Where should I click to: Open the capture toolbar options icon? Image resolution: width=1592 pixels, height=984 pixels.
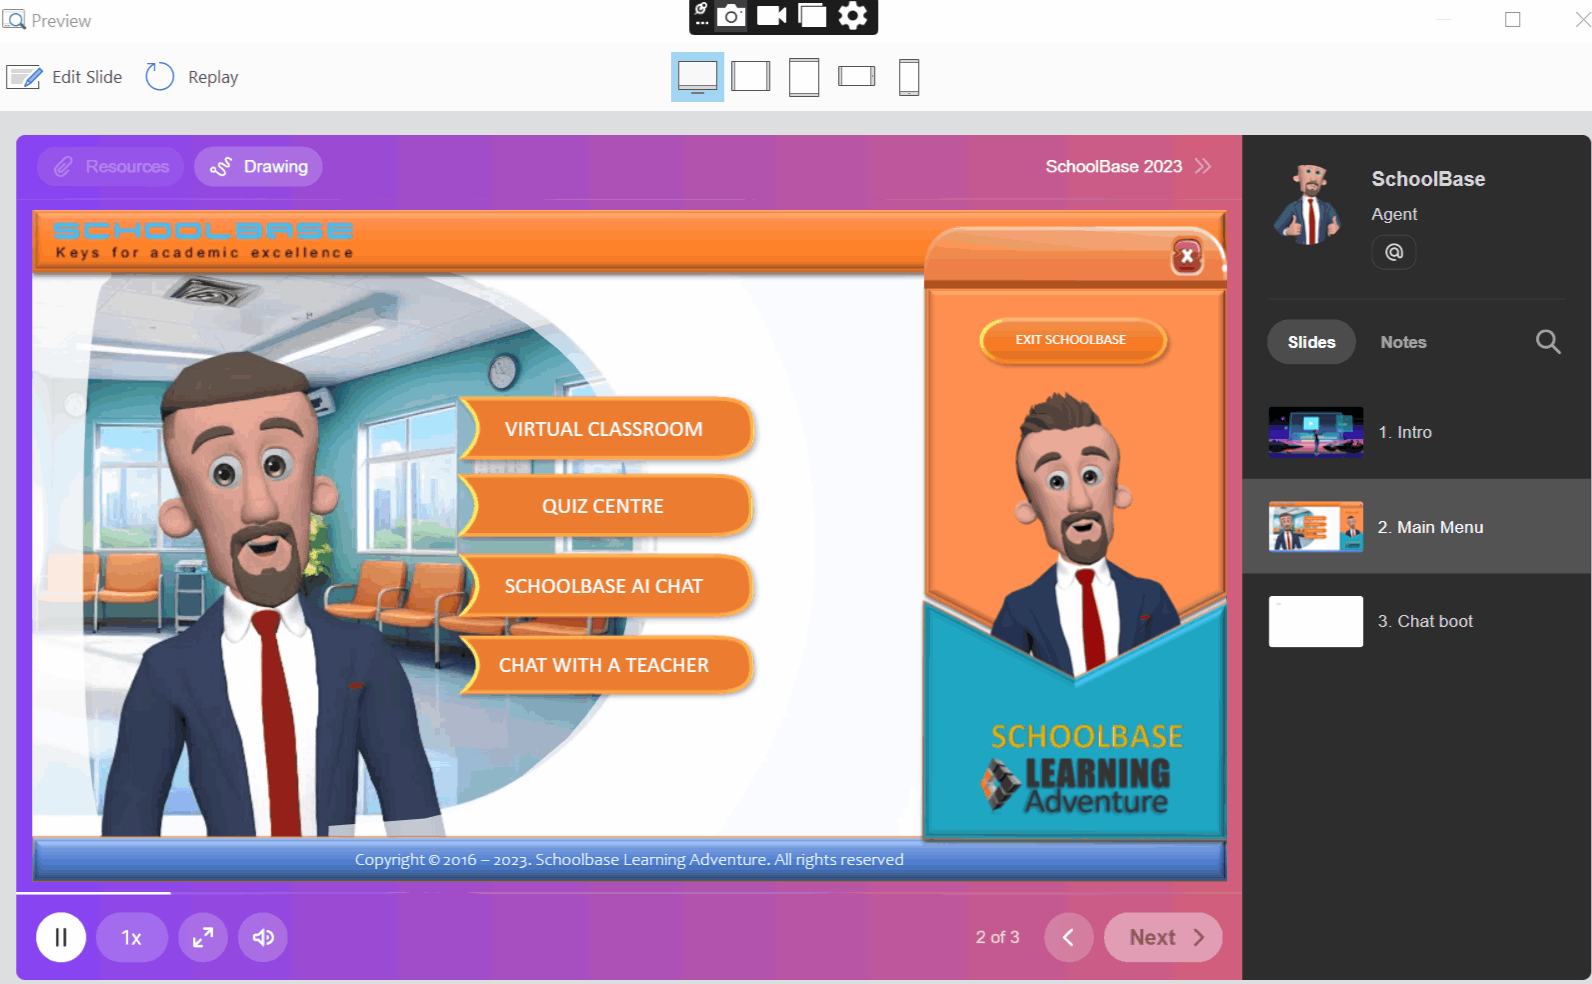[702, 14]
